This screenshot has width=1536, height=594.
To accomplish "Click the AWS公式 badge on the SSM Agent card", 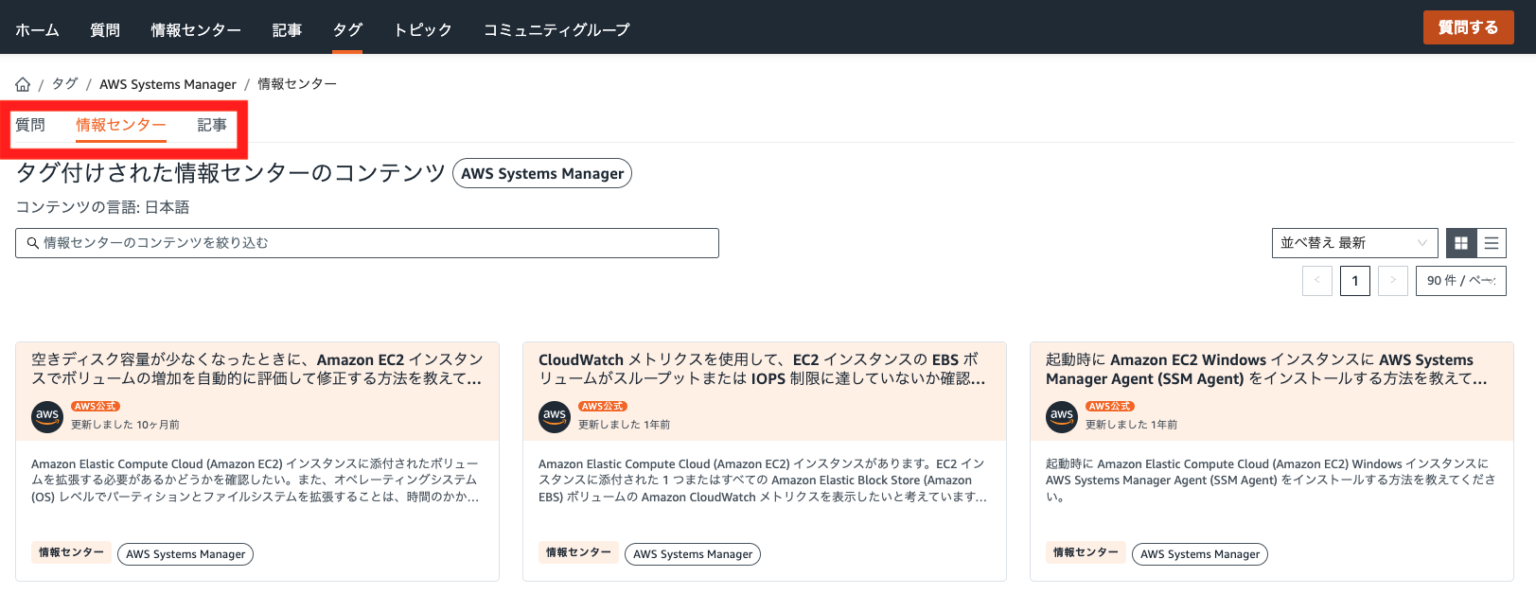I will (1108, 406).
